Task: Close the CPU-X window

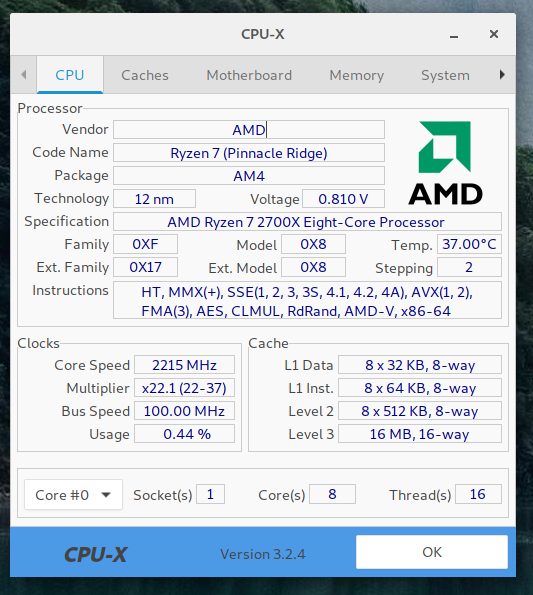Action: [x=494, y=34]
